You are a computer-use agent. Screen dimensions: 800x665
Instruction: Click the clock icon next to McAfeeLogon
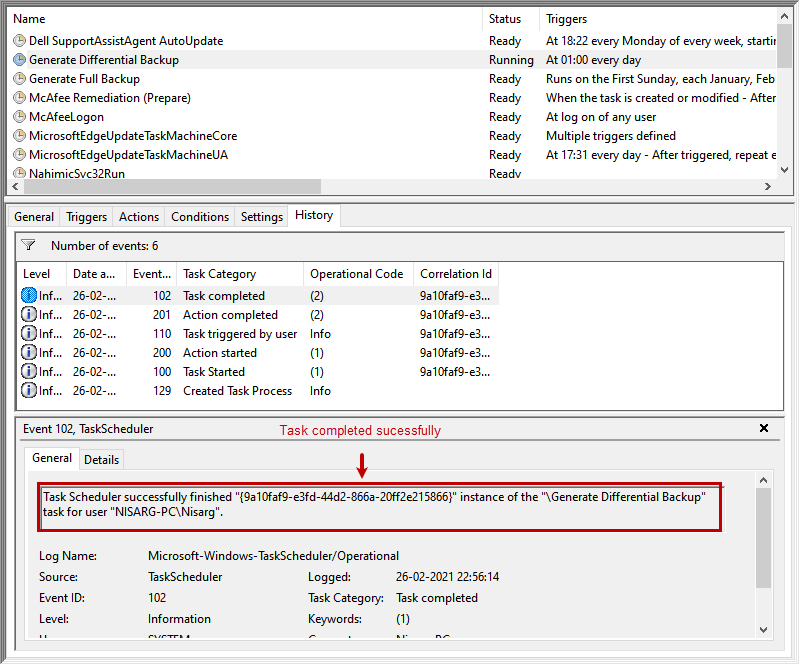click(19, 116)
